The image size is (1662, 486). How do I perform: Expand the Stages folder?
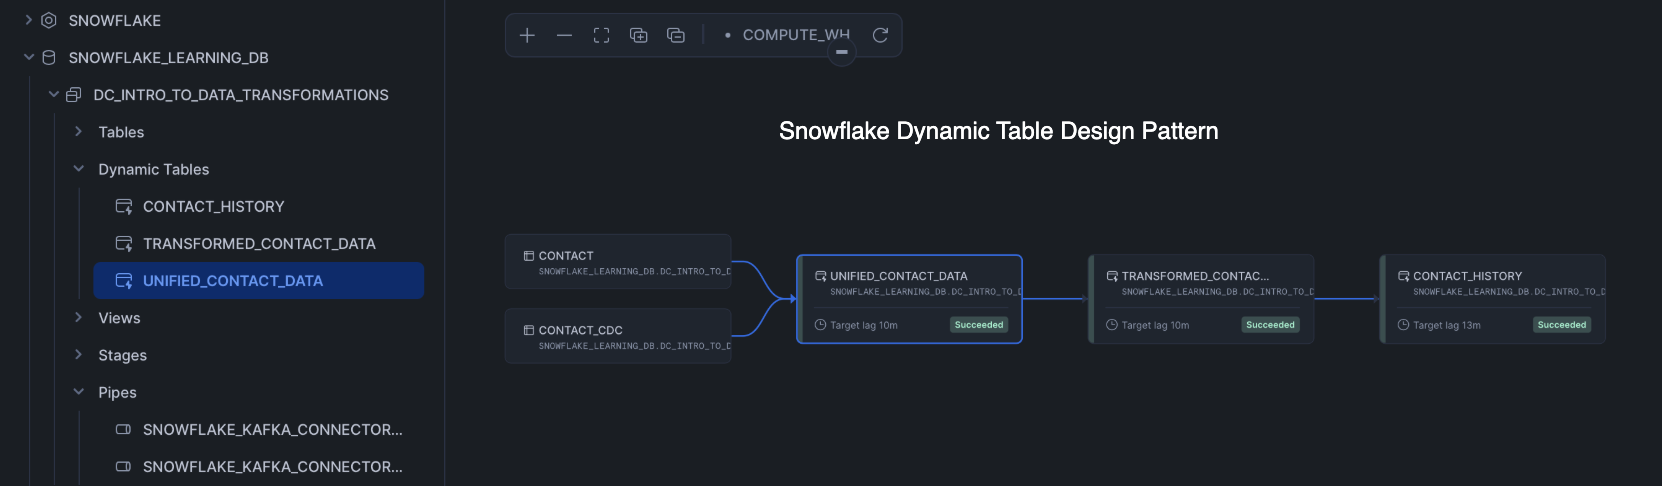[79, 354]
